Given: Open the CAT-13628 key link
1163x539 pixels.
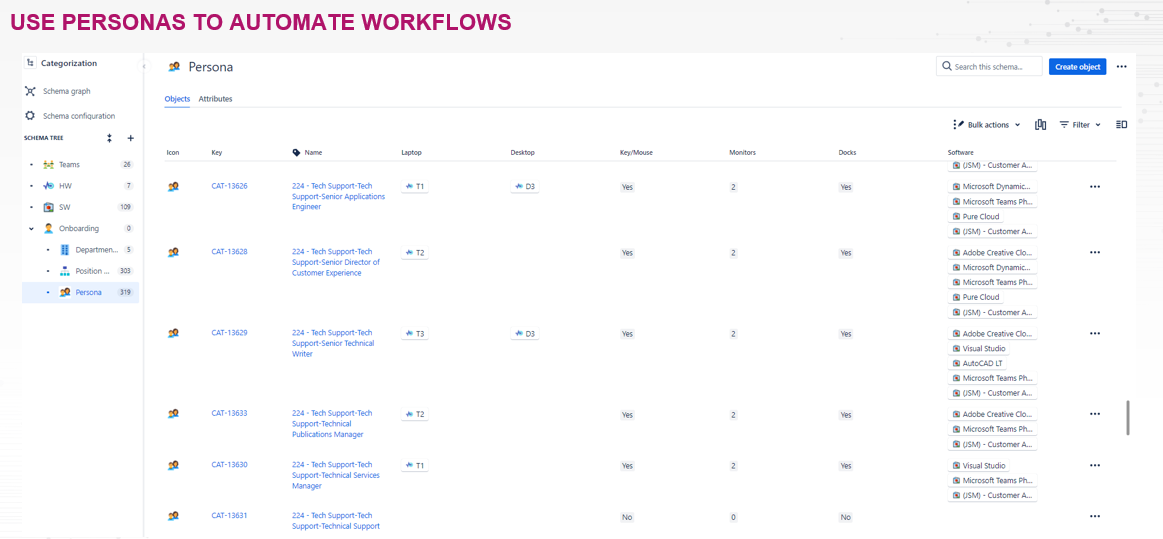Looking at the screenshot, I should (x=229, y=251).
